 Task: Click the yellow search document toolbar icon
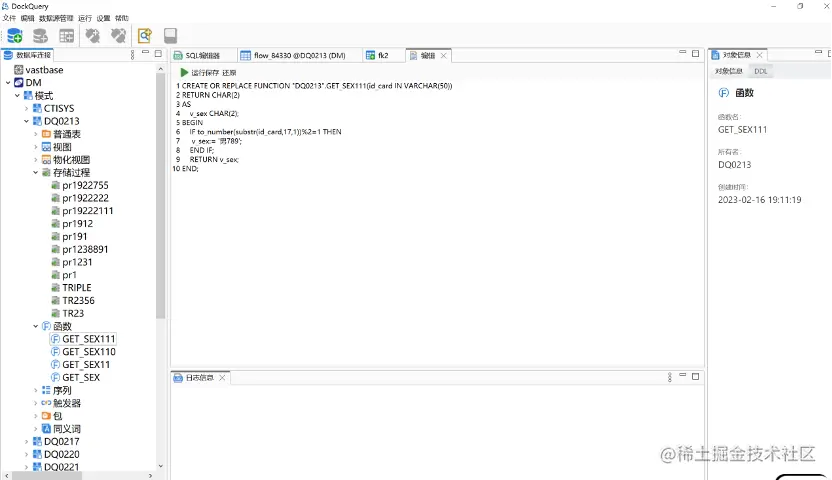(x=144, y=36)
